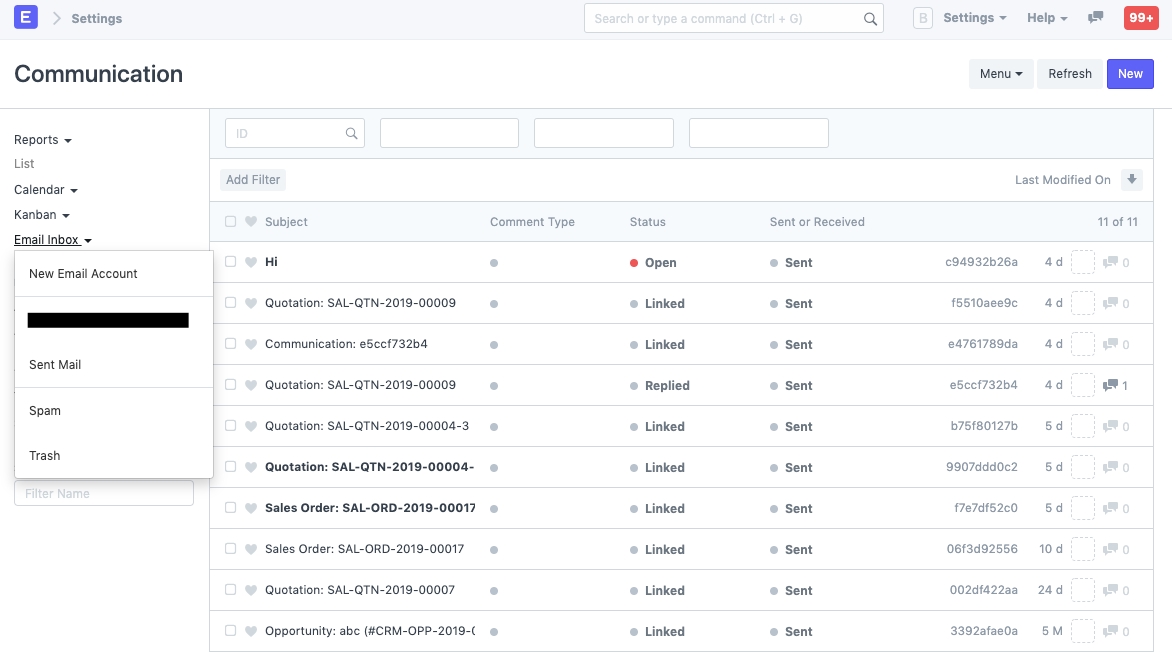The image size is (1172, 652).
Task: Expand the Kanban sidebar dropdown
Action: tap(41, 215)
